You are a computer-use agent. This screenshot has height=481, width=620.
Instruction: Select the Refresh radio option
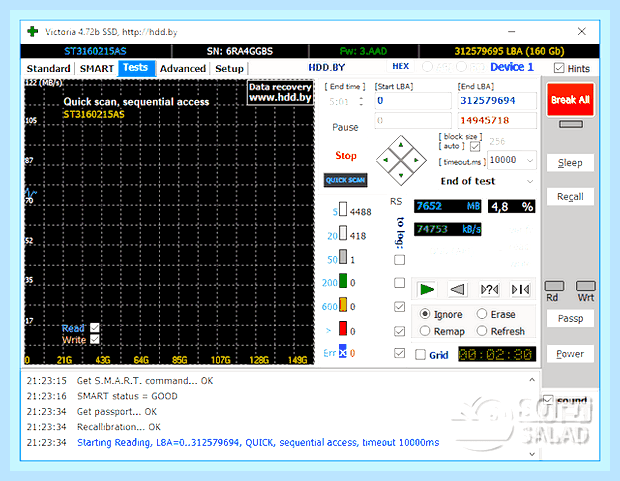pos(482,331)
